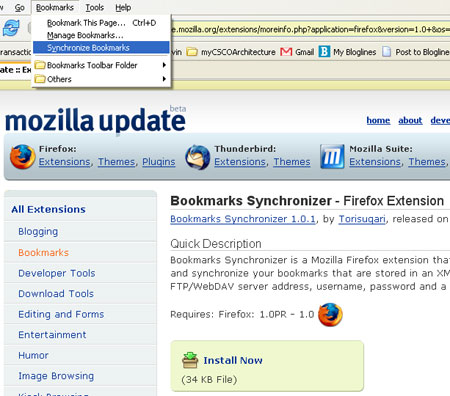Click the address bar URL field
The height and width of the screenshot is (396, 450).
tap(310, 29)
